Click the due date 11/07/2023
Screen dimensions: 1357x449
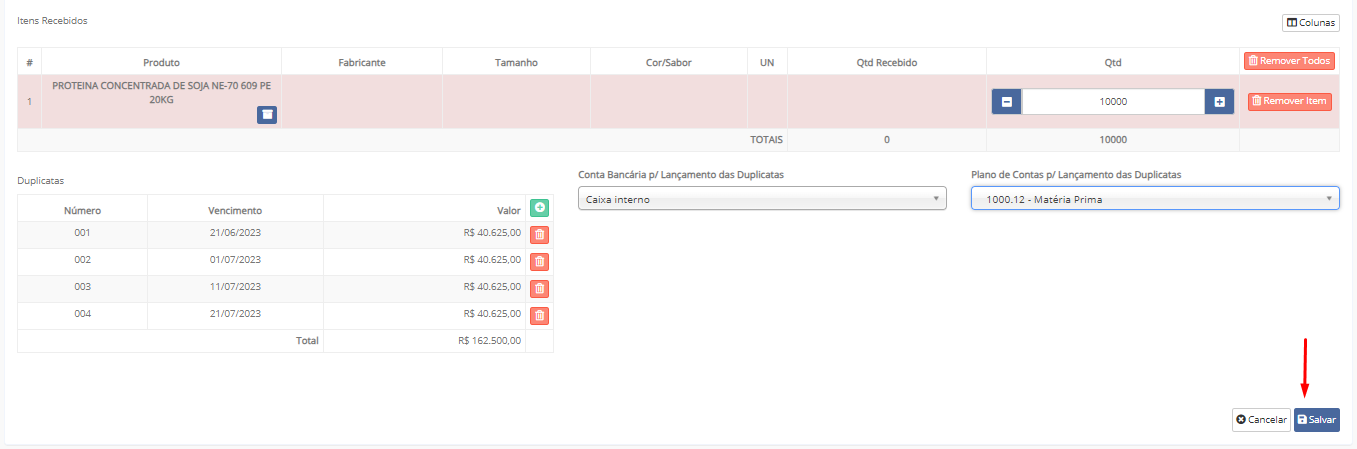click(x=235, y=286)
